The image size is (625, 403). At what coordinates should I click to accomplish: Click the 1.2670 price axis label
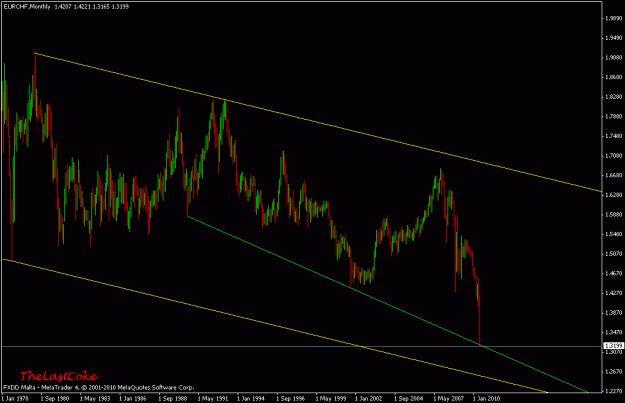[x=614, y=372]
